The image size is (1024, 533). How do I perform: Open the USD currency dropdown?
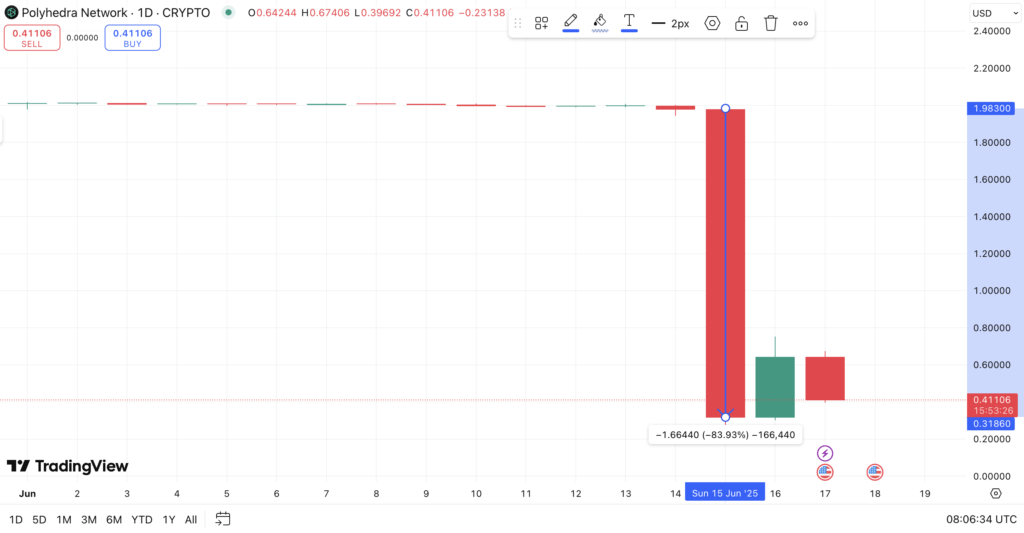pos(995,13)
